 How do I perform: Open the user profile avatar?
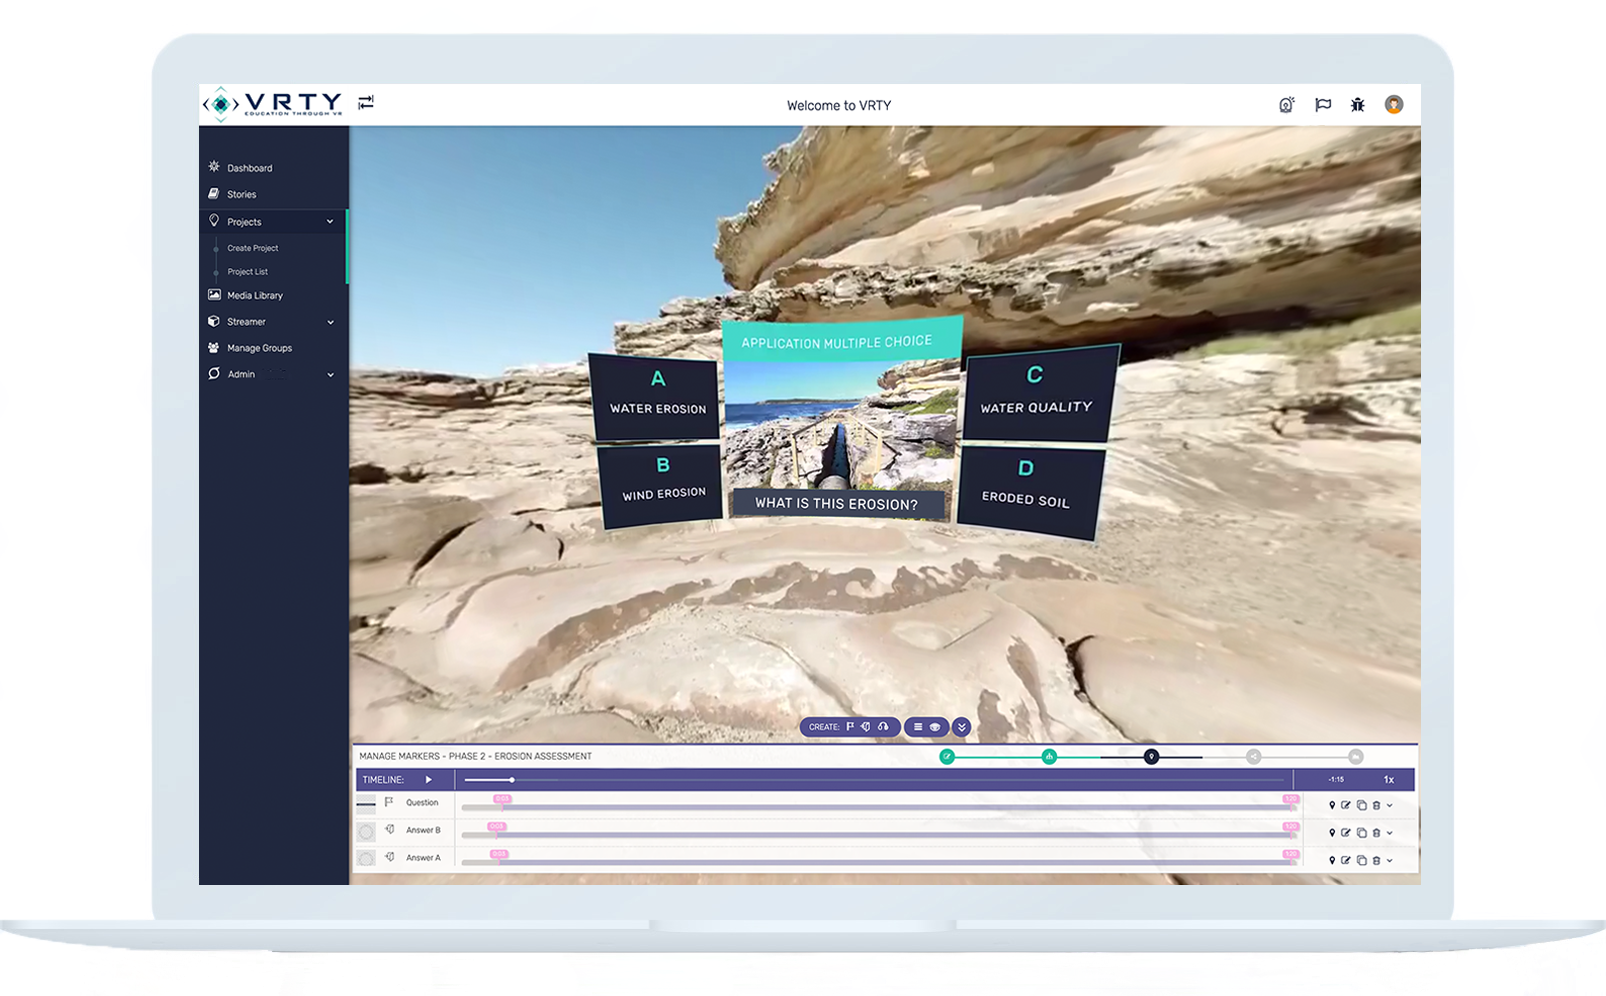pos(1393,105)
